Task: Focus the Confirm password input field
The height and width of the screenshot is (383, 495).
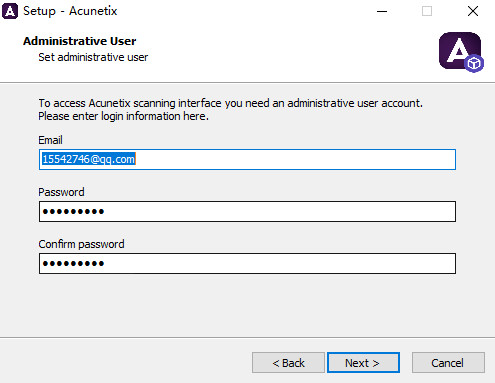Action: click(247, 263)
